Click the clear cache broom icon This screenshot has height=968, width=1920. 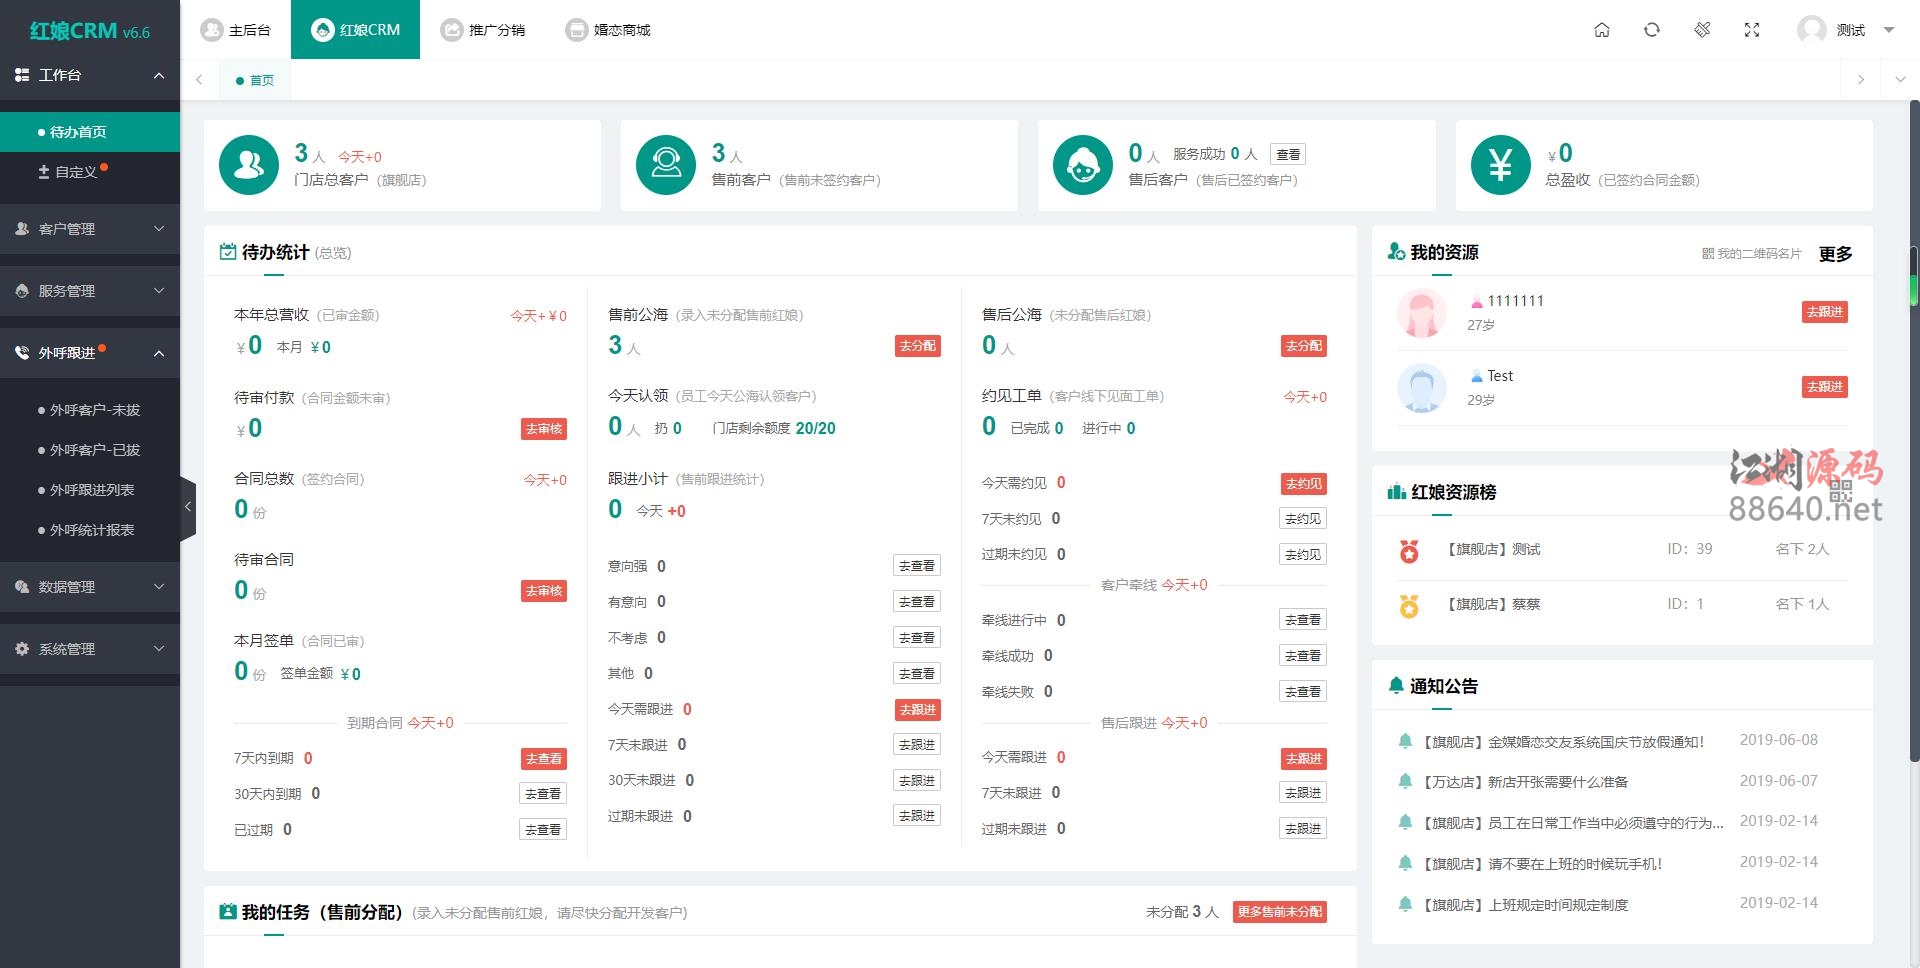pyautogui.click(x=1702, y=30)
